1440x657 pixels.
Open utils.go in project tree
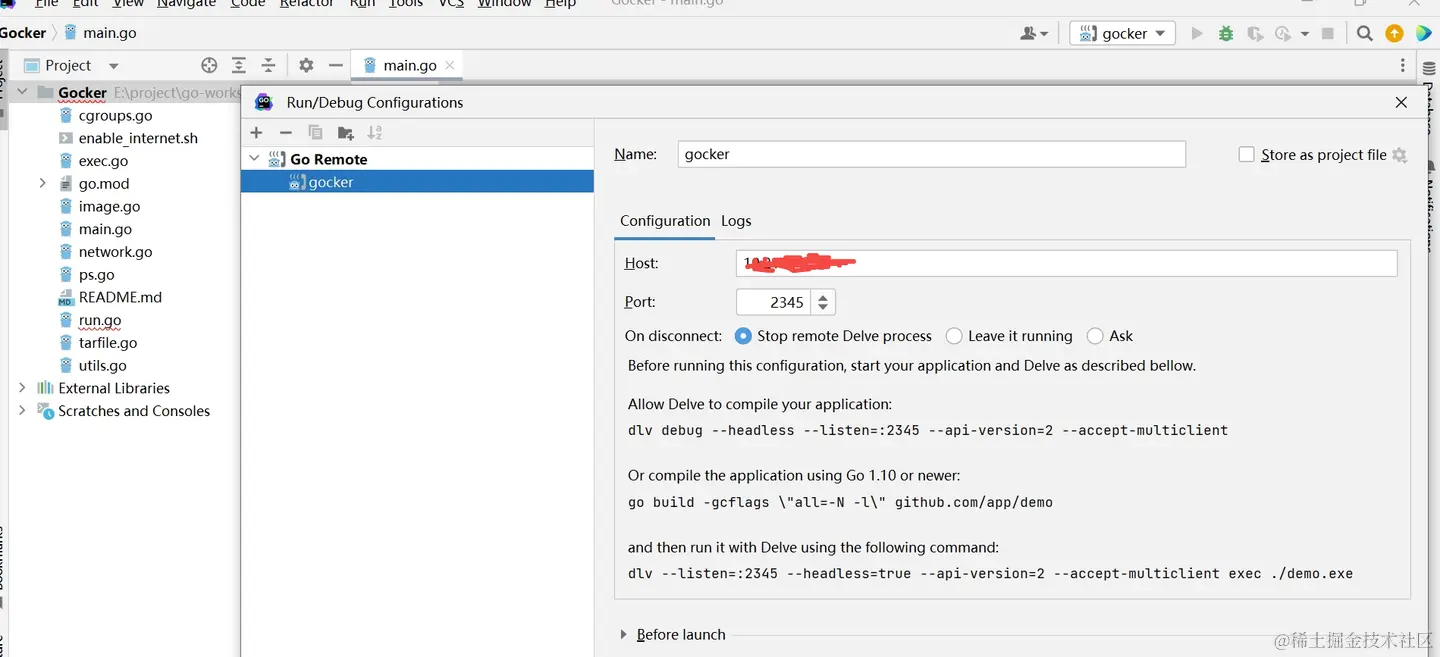(x=102, y=365)
